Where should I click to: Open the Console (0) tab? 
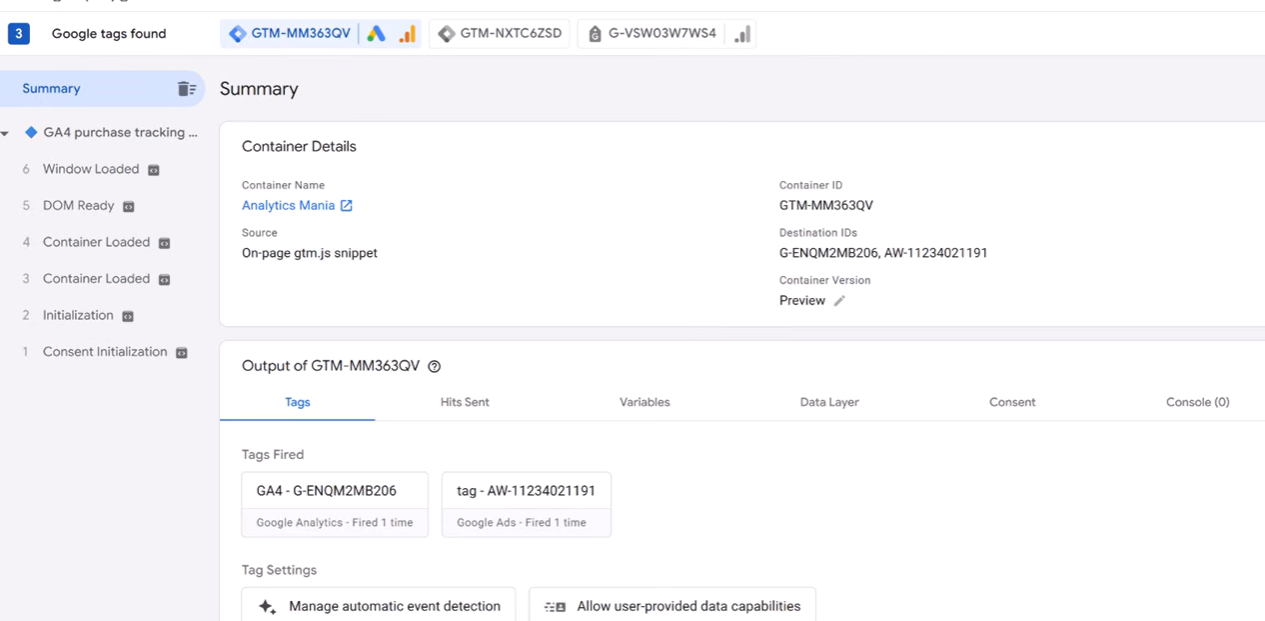[1197, 402]
